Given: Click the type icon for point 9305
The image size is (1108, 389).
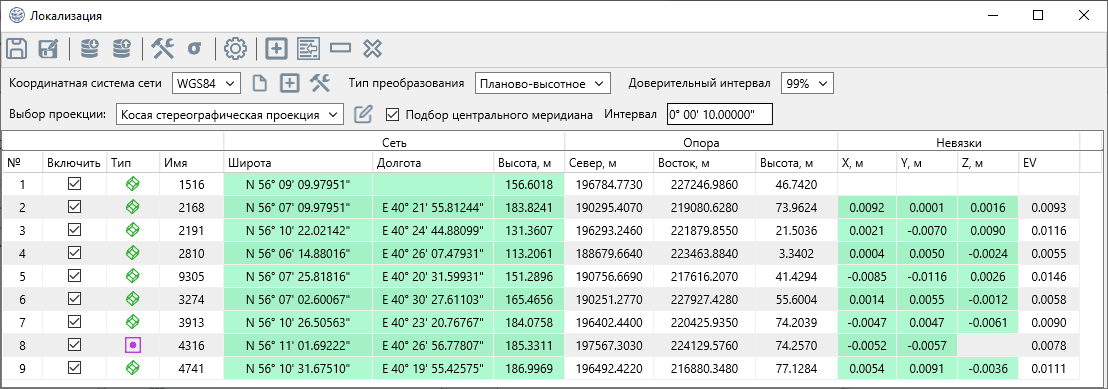Looking at the screenshot, I should [x=132, y=276].
